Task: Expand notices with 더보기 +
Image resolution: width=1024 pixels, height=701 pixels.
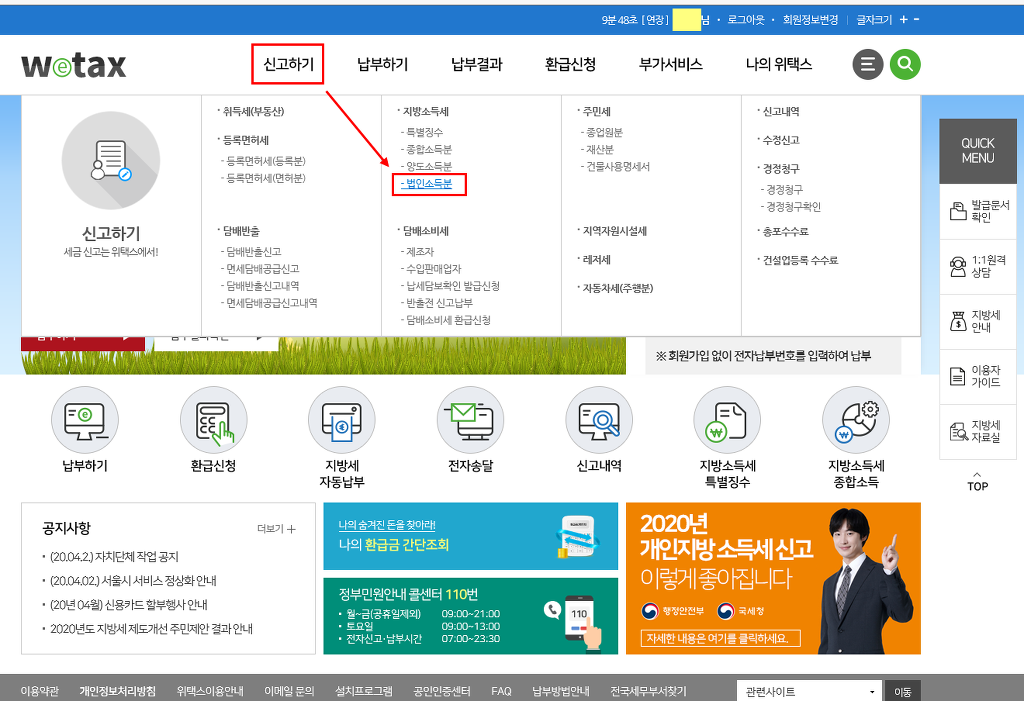Action: coord(276,529)
